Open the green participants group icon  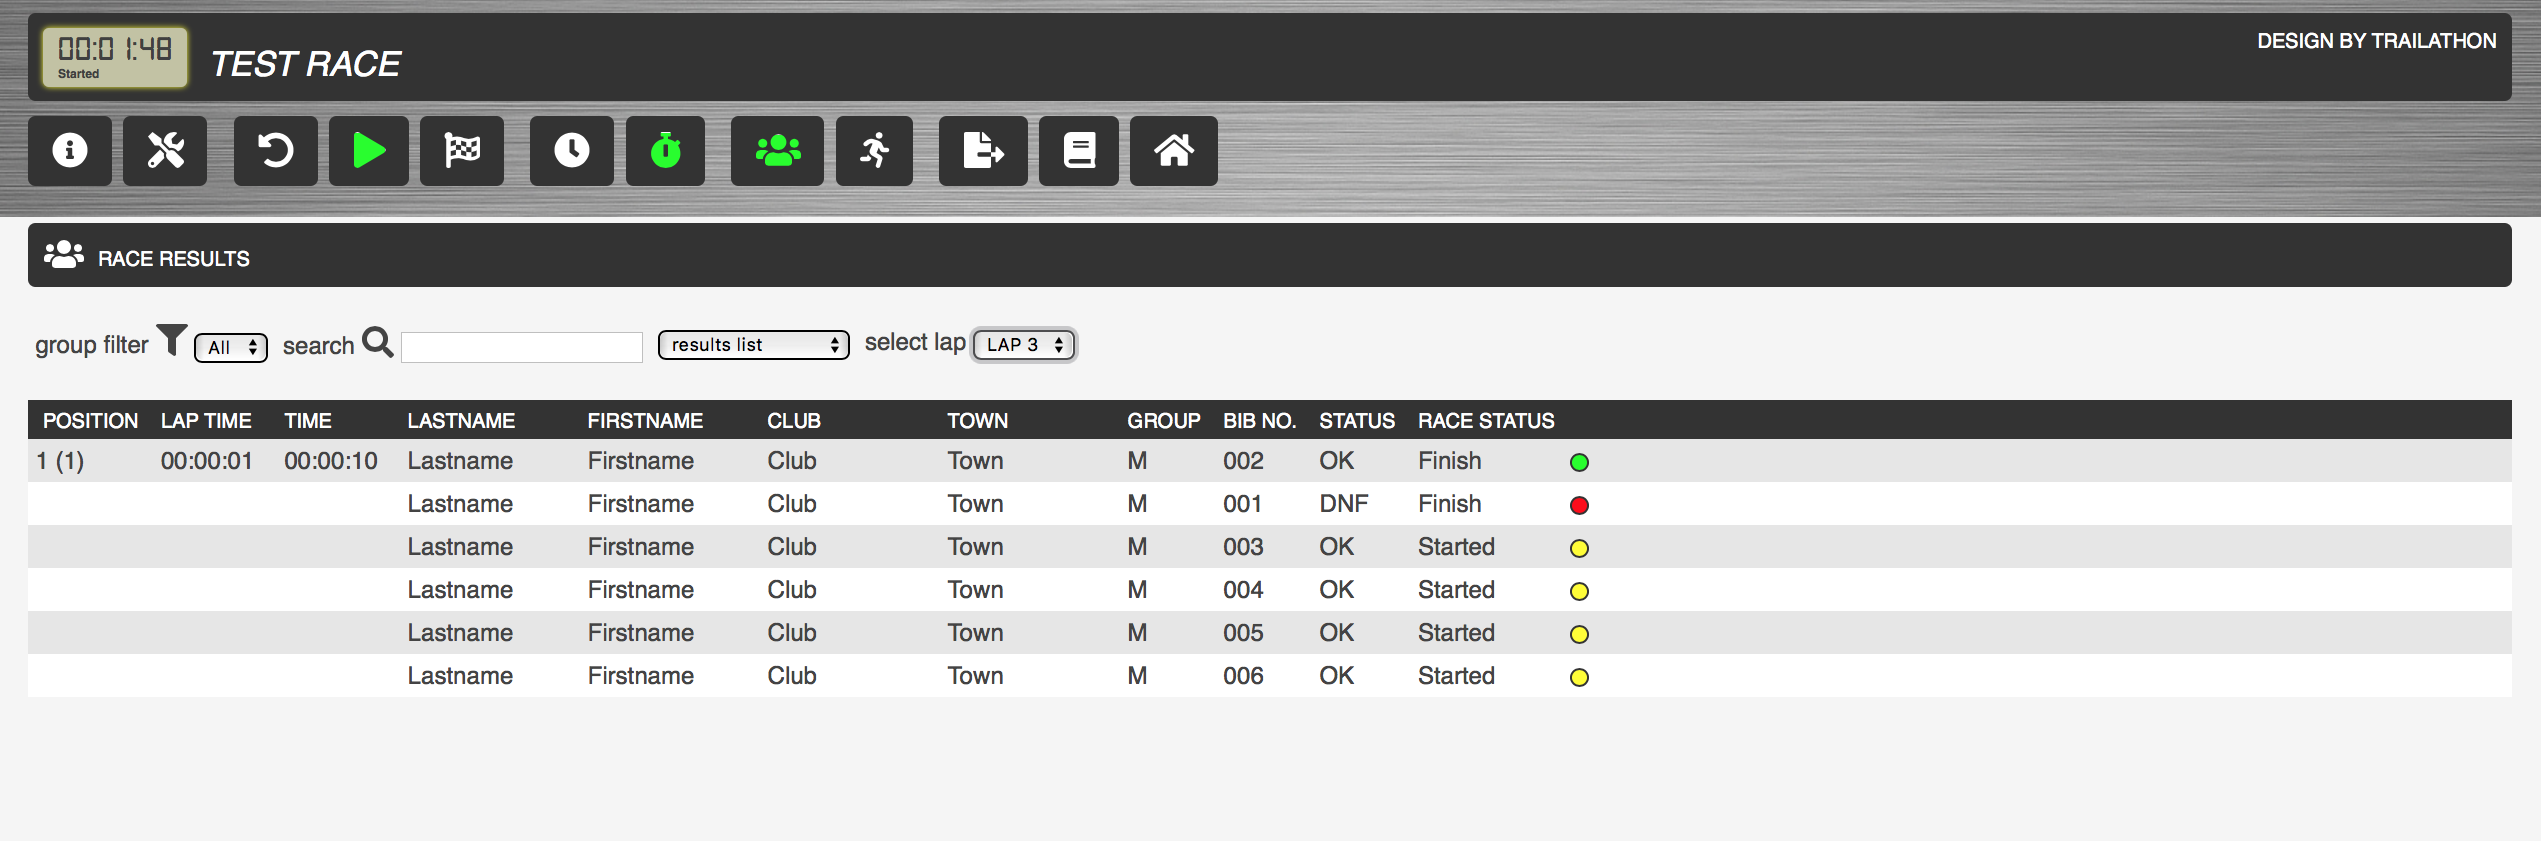777,151
